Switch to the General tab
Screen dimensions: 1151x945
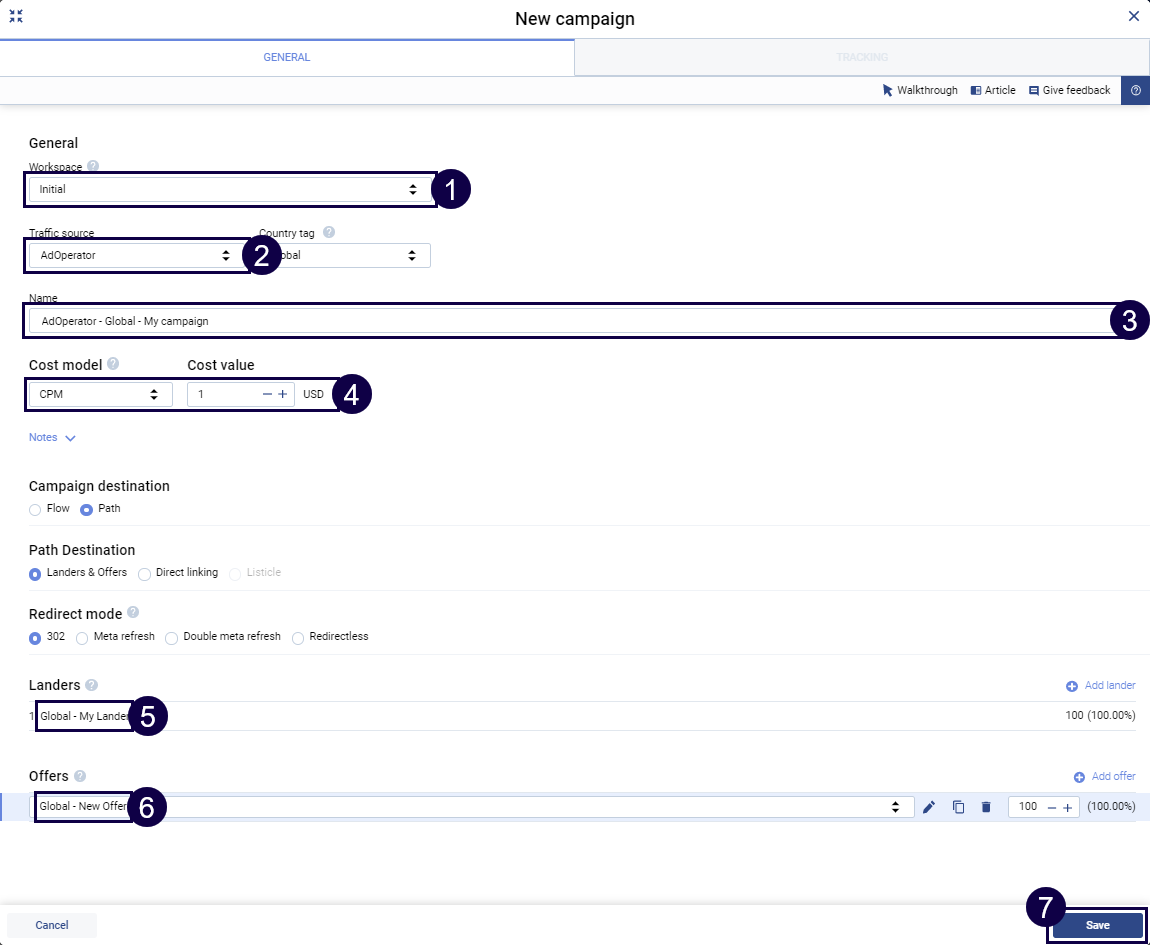click(287, 58)
